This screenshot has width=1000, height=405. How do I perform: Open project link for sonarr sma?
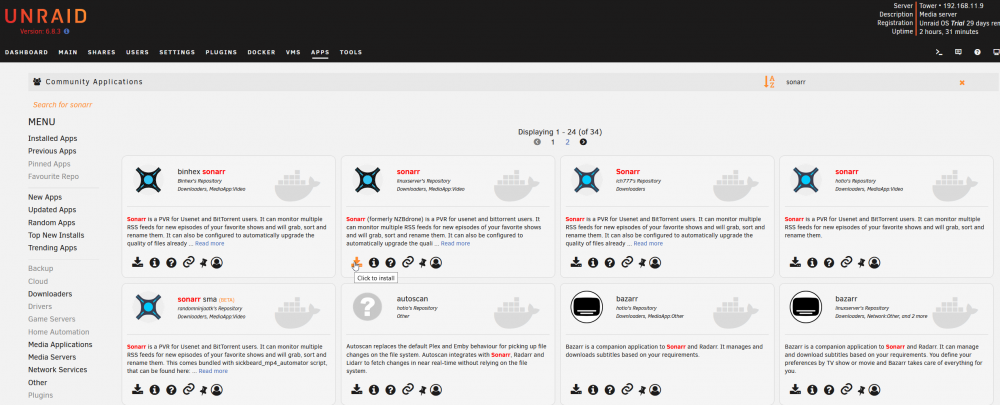click(188, 390)
